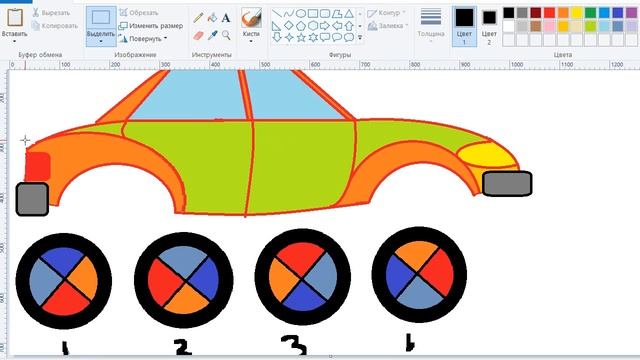Image resolution: width=640 pixels, height=360 pixels.
Task: Pick the rectangle shape
Action: click(x=313, y=14)
